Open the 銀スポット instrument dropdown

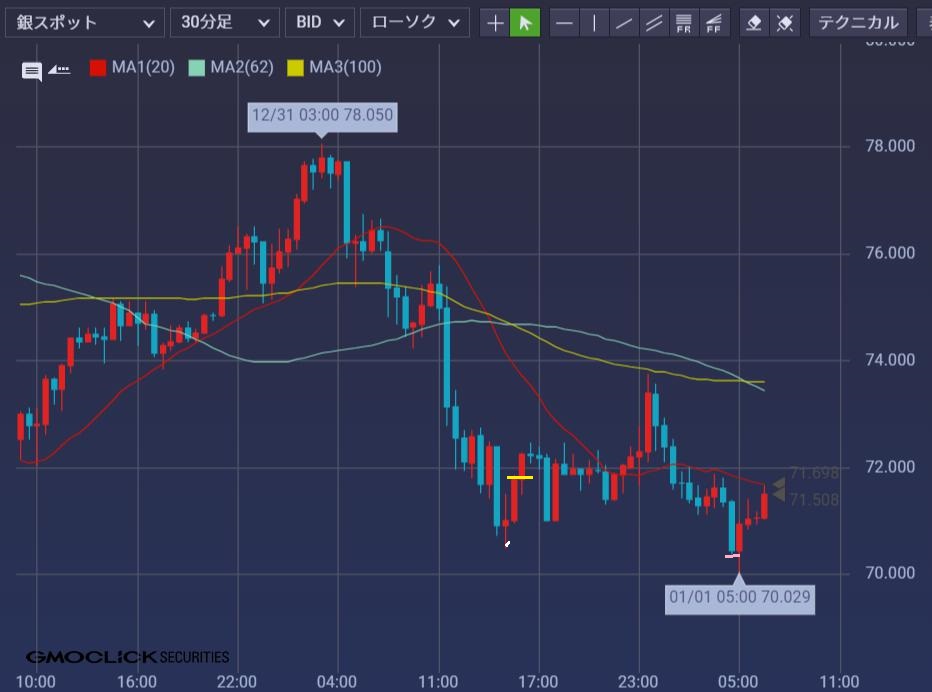click(85, 23)
